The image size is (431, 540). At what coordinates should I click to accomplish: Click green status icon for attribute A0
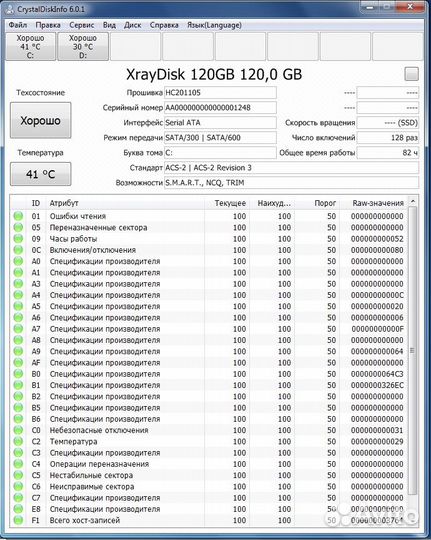[x=18, y=261]
